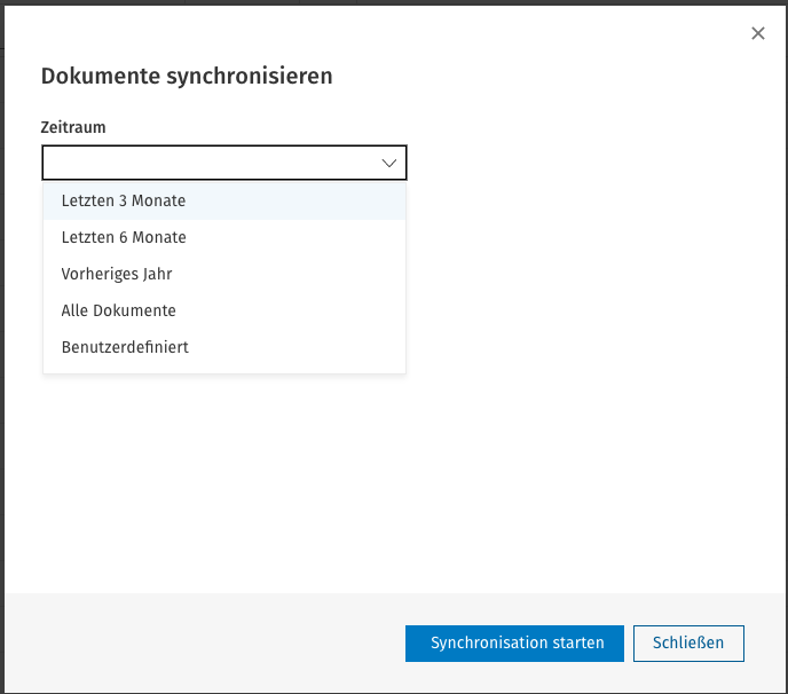788x694 pixels.
Task: Collapse the Zeitraum dropdown via chevron arrow
Action: tap(389, 163)
